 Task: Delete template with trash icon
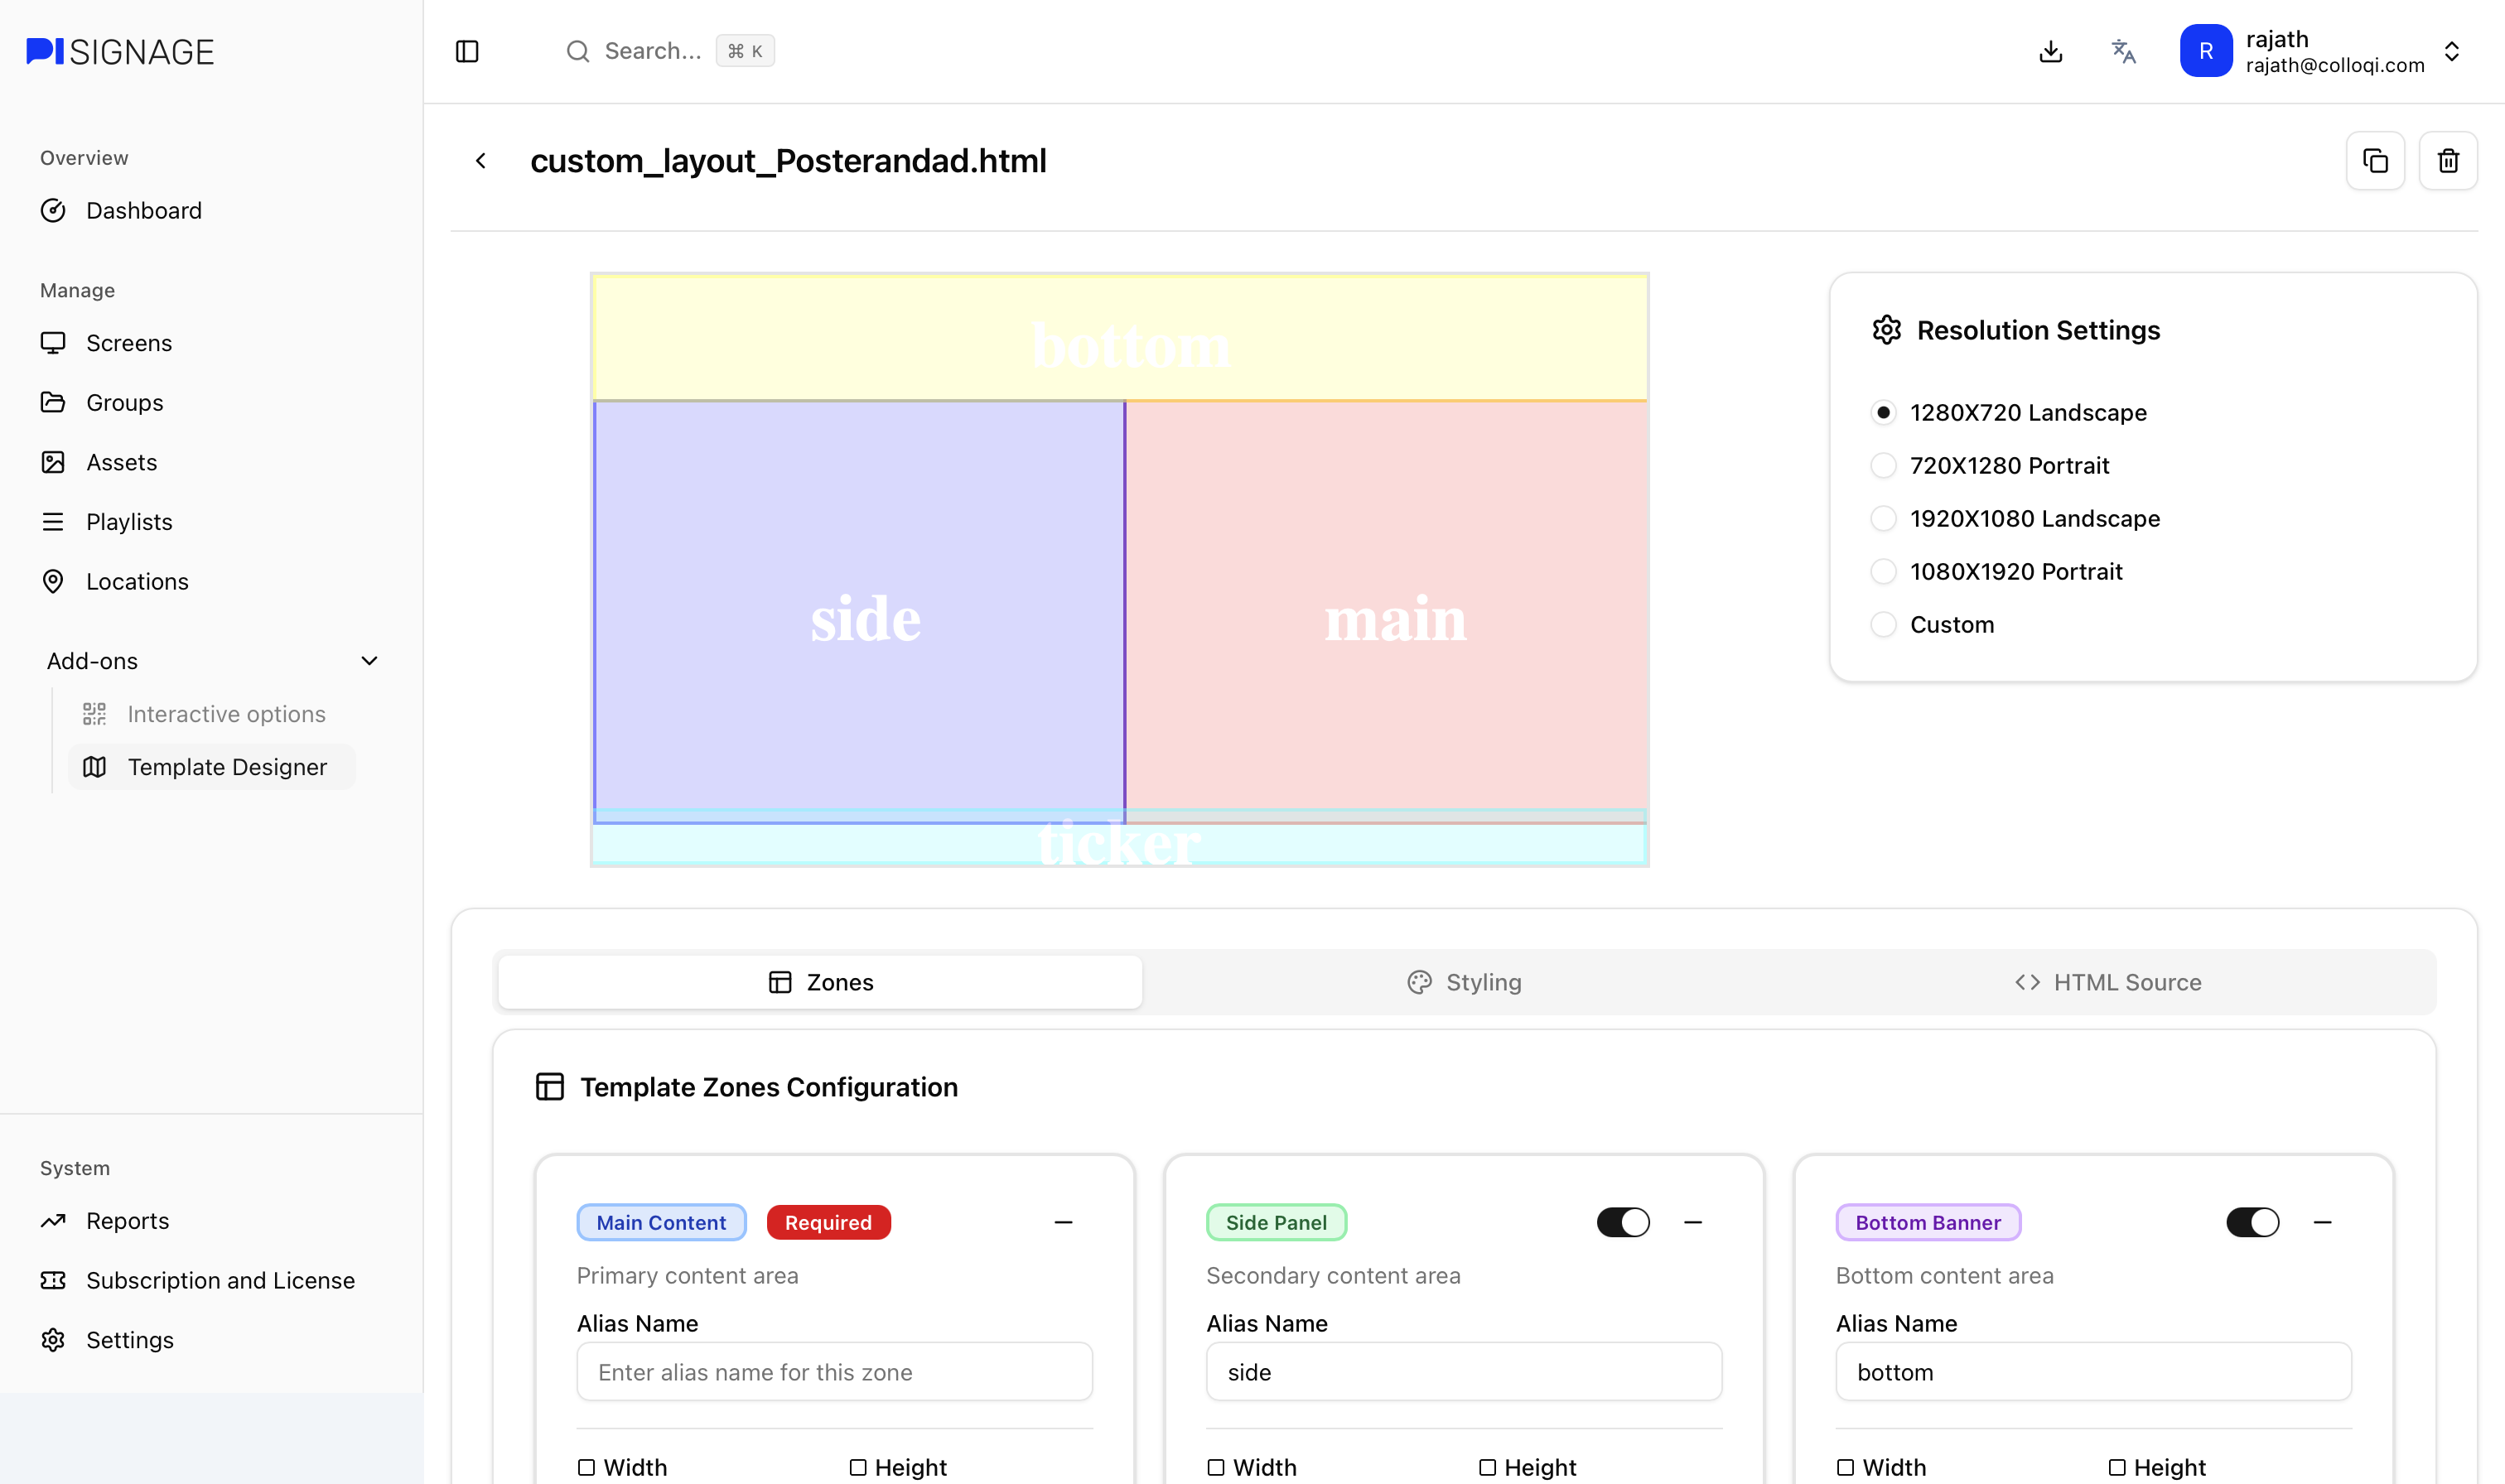[x=2447, y=160]
